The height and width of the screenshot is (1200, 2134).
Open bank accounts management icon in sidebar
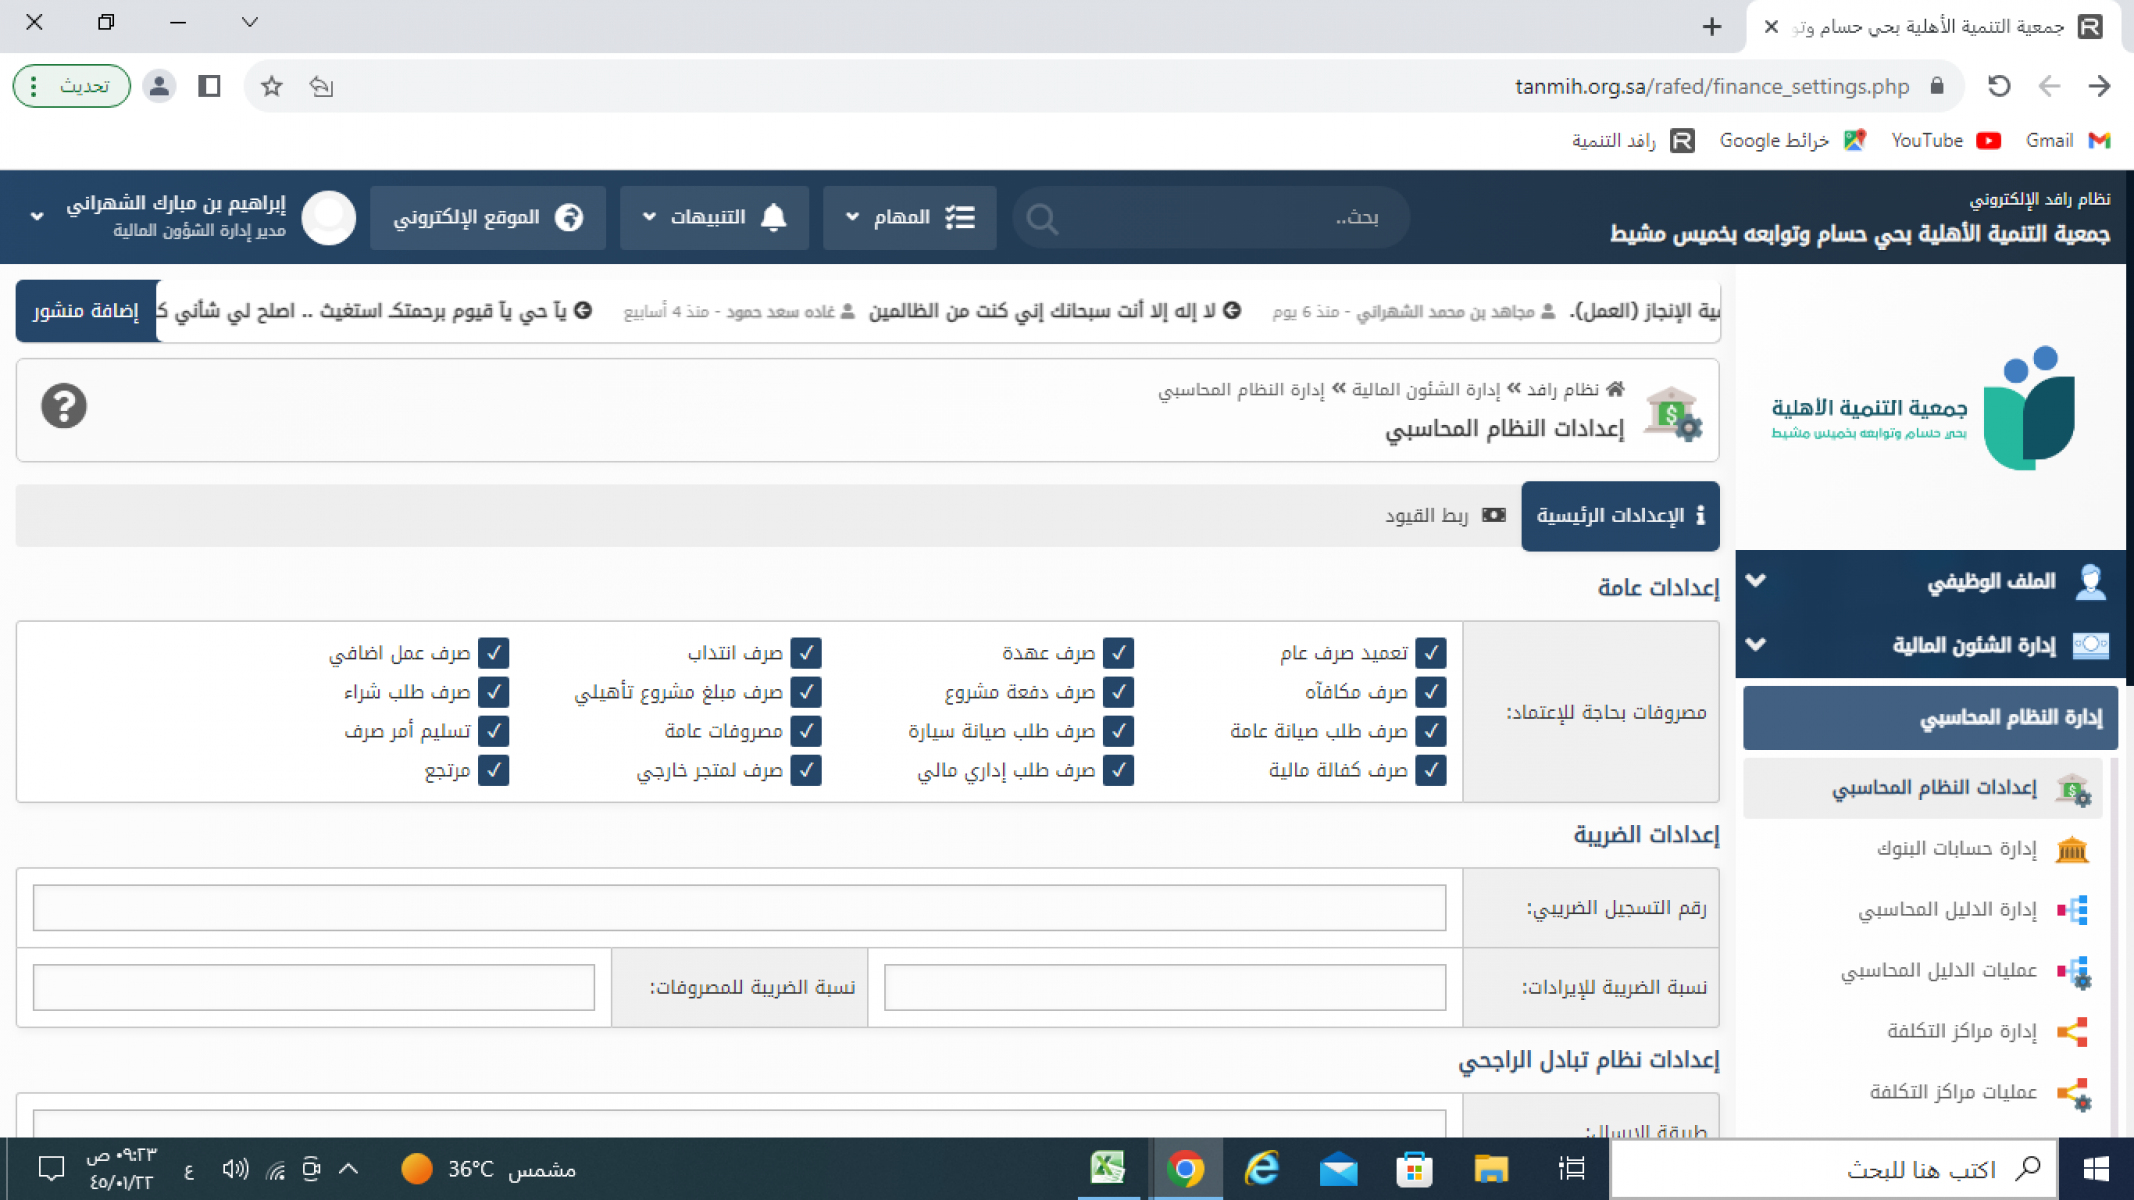[x=2071, y=849]
